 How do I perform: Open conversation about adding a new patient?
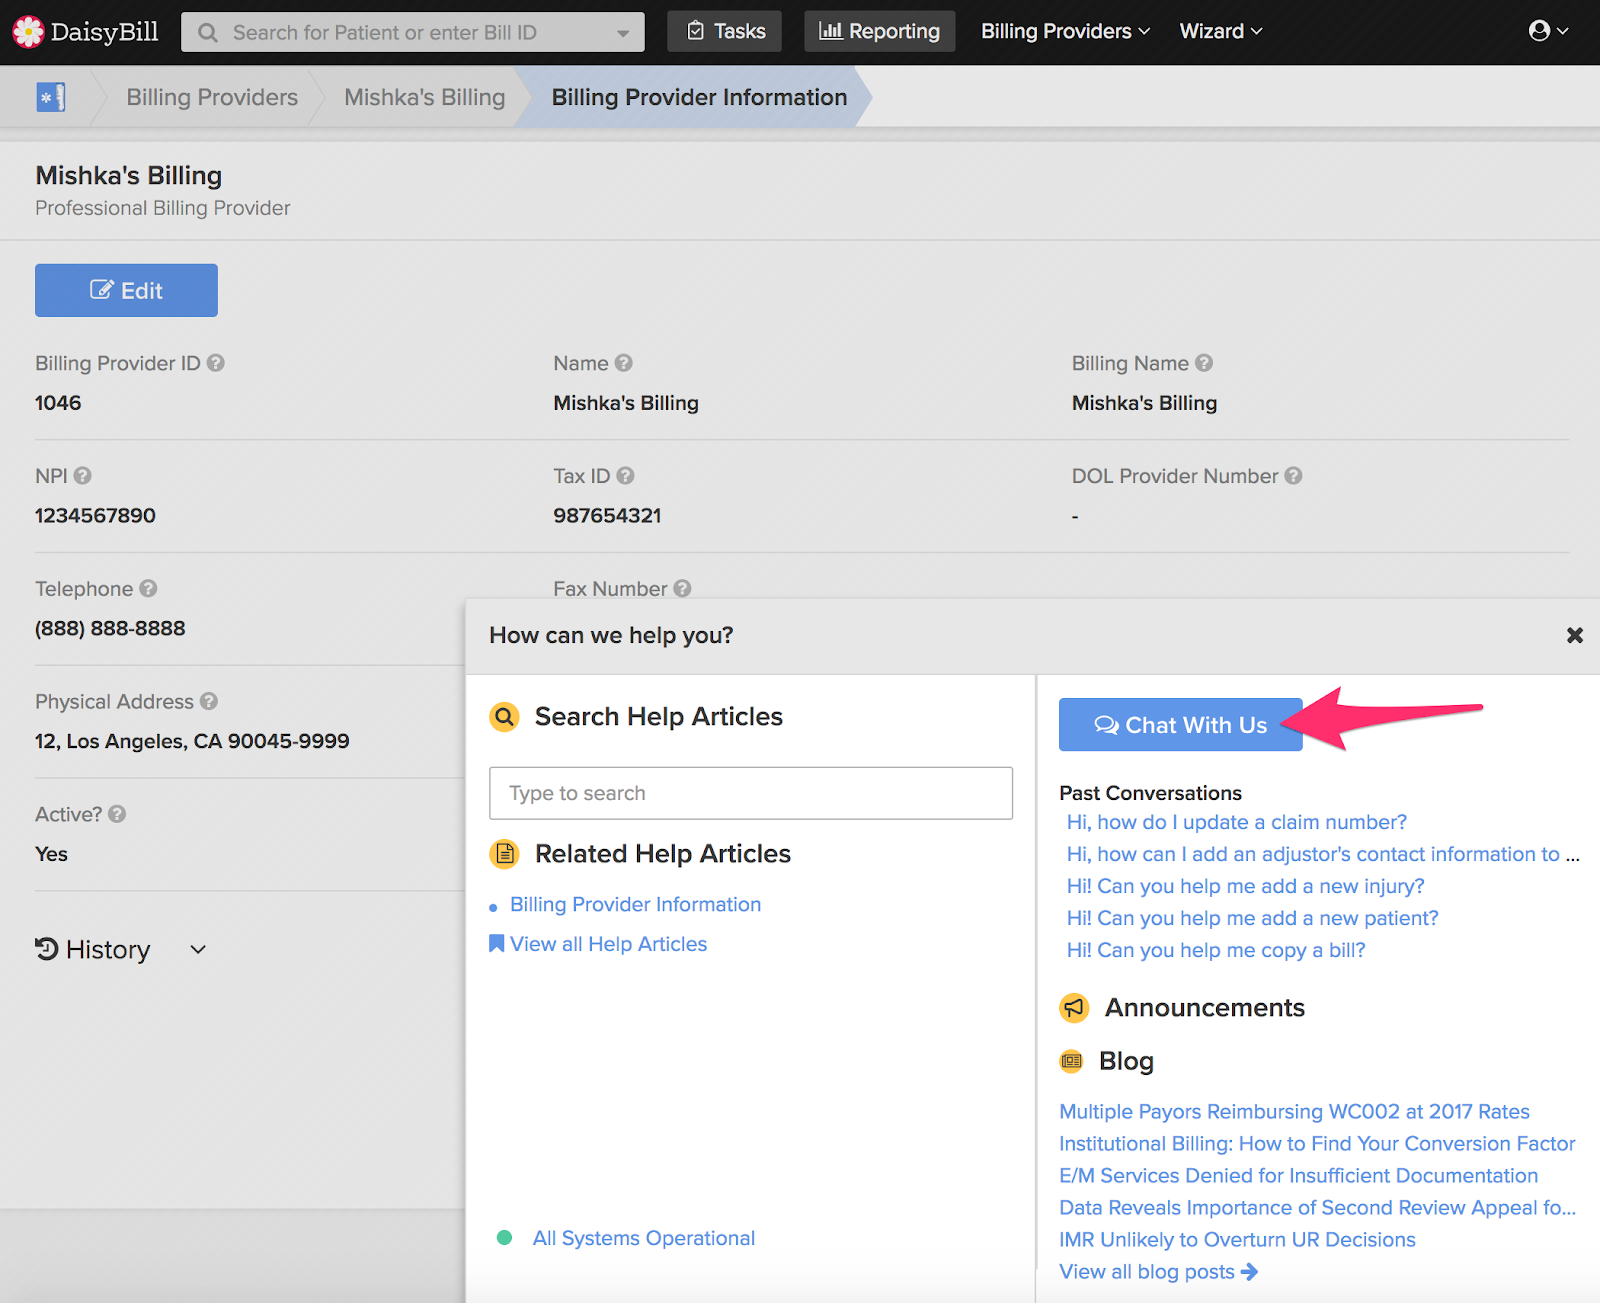[1253, 918]
